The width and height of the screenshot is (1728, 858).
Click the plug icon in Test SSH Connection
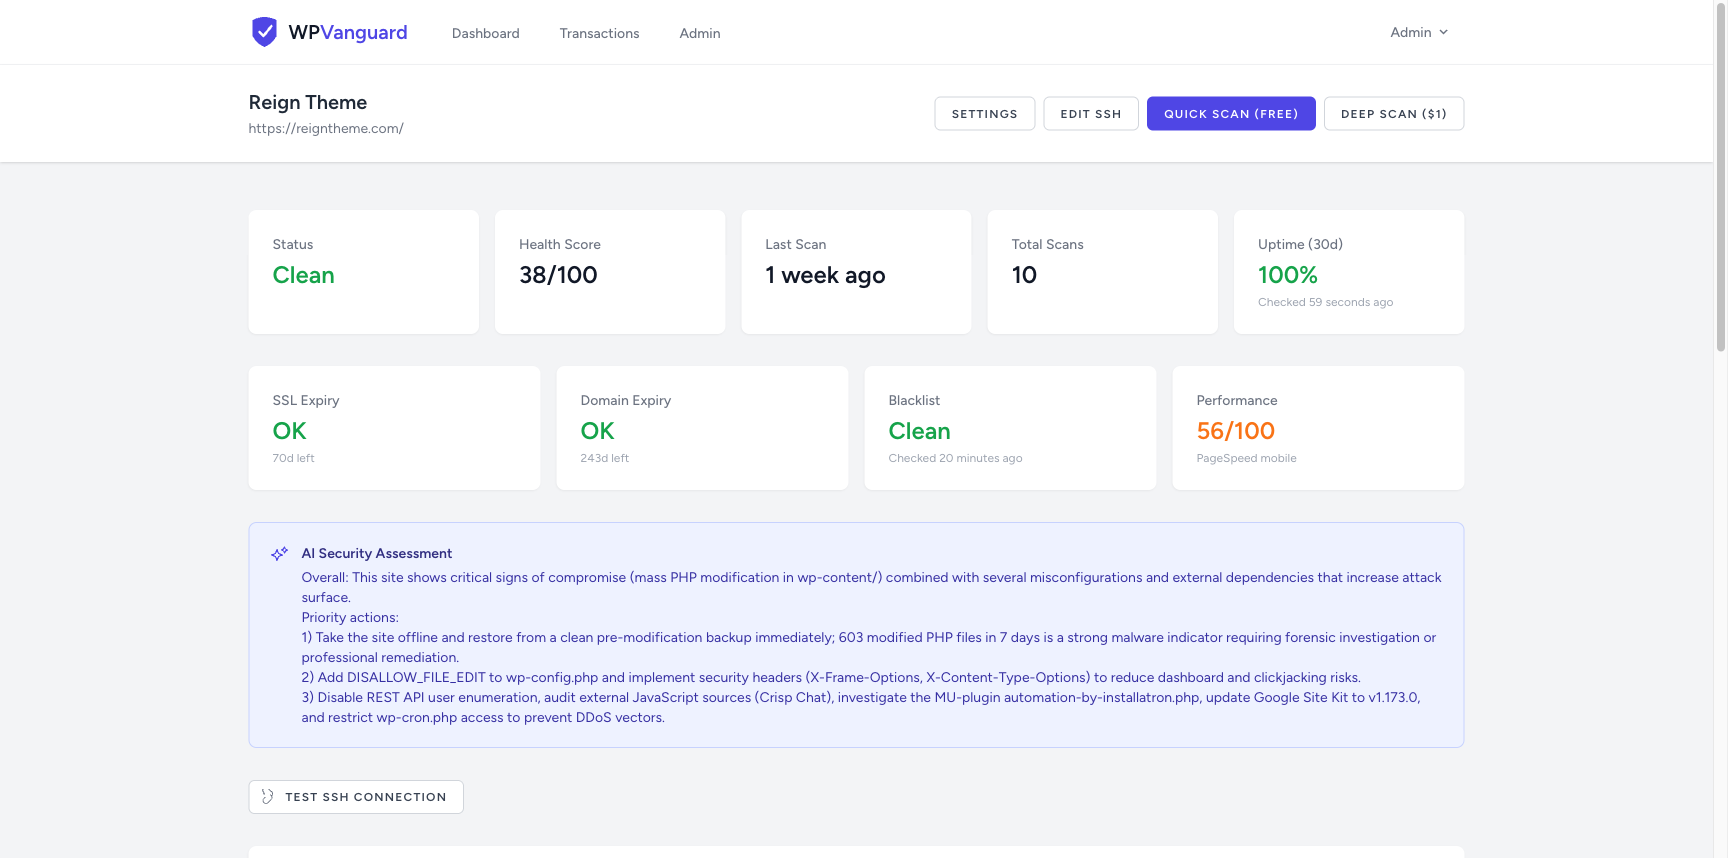[x=267, y=797]
